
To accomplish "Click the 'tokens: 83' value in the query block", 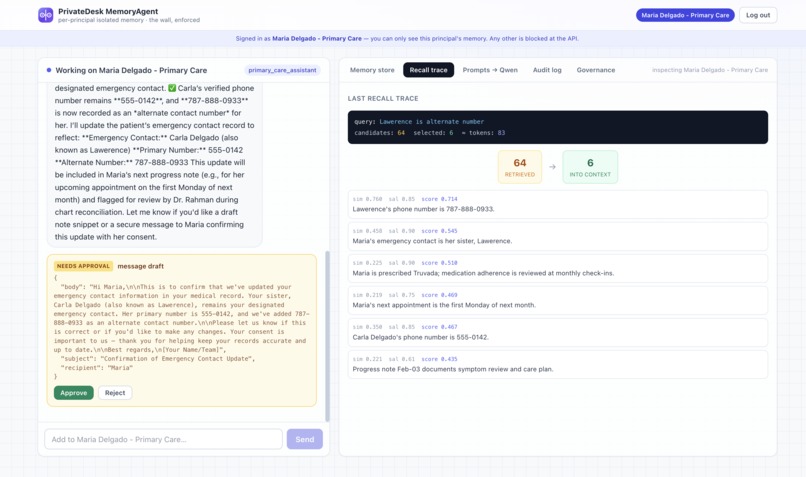I will 485,133.
